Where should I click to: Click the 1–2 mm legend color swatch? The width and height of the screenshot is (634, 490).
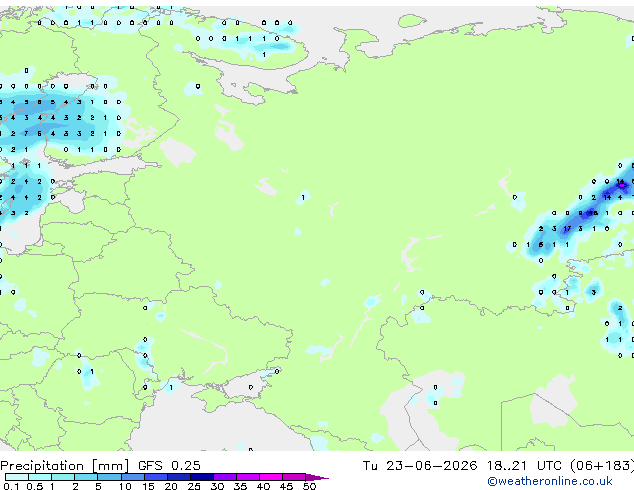(x=63, y=477)
